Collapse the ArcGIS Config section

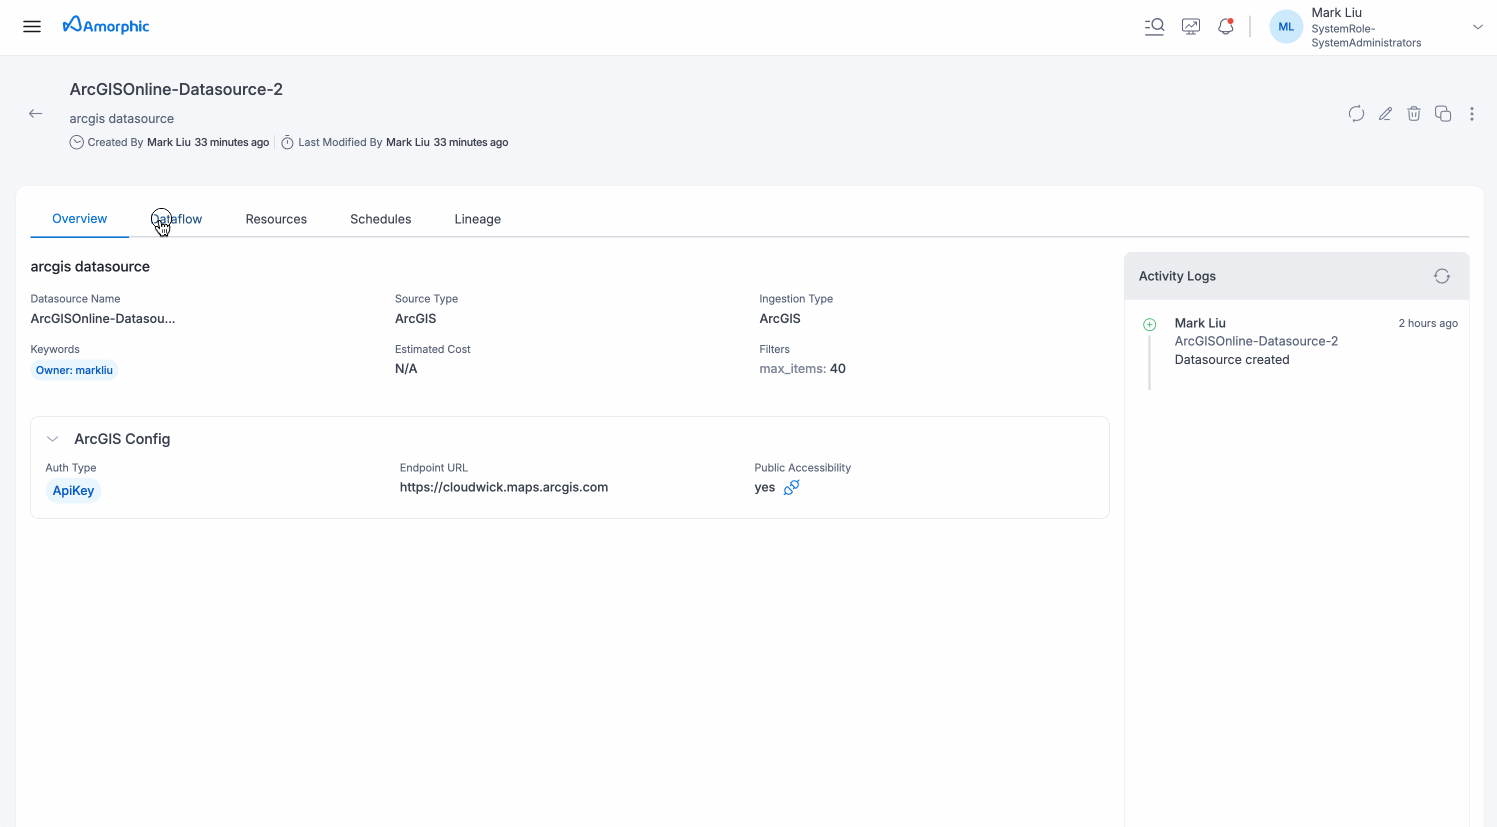tap(52, 438)
